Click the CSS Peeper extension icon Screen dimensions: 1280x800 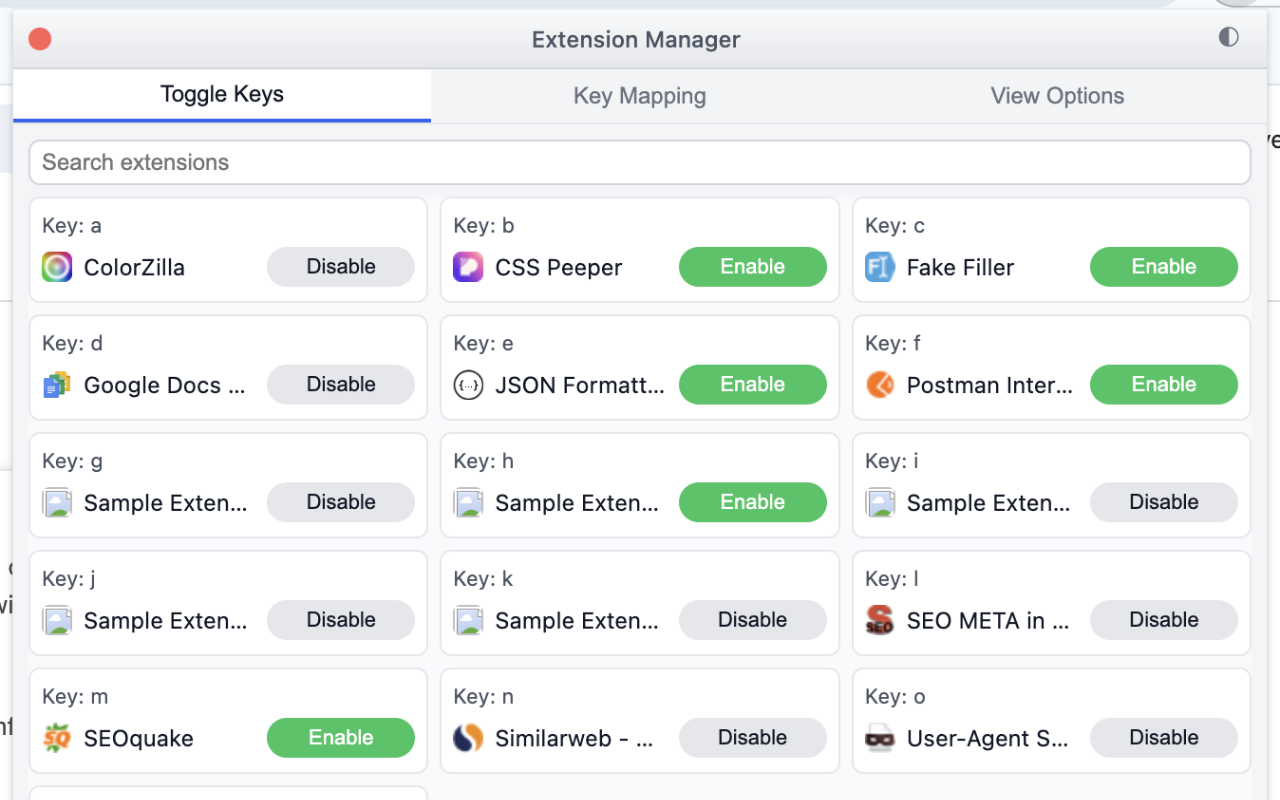pyautogui.click(x=468, y=267)
